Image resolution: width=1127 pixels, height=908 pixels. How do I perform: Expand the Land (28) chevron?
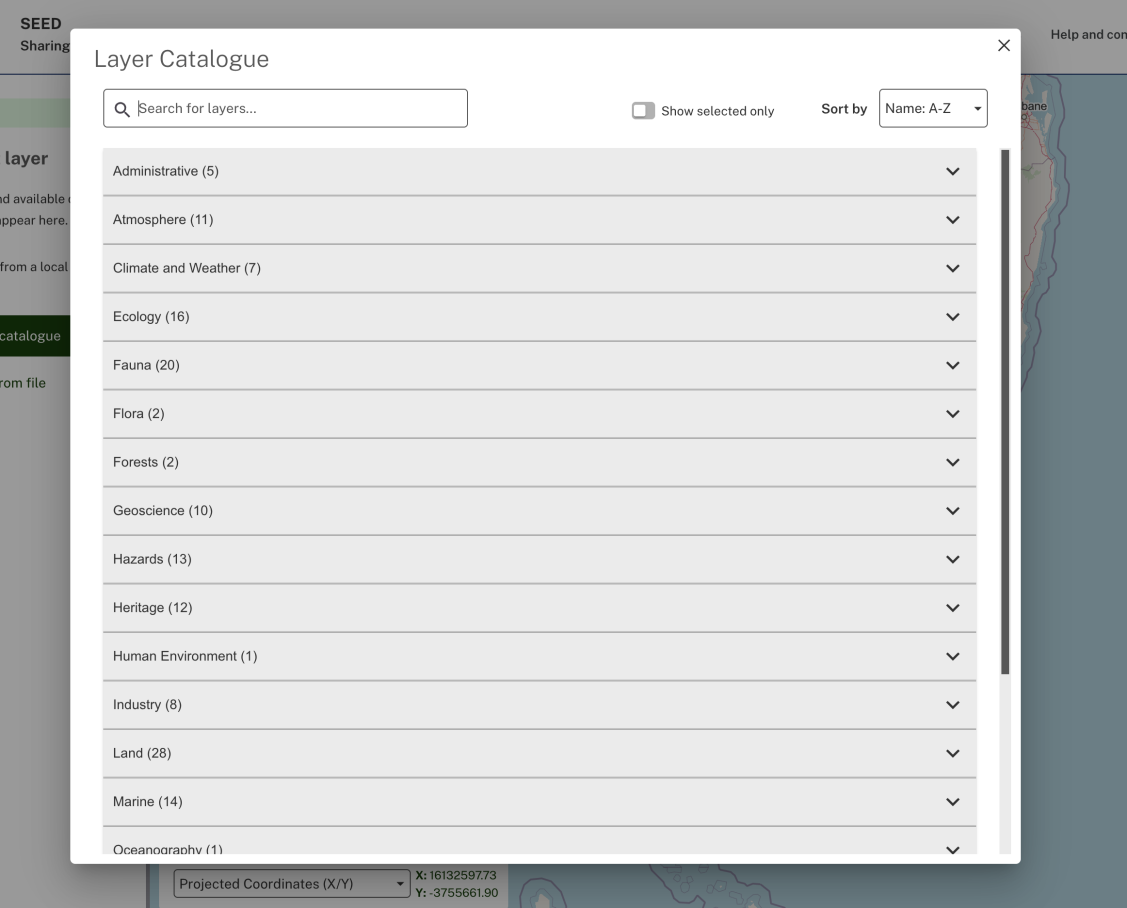(952, 753)
